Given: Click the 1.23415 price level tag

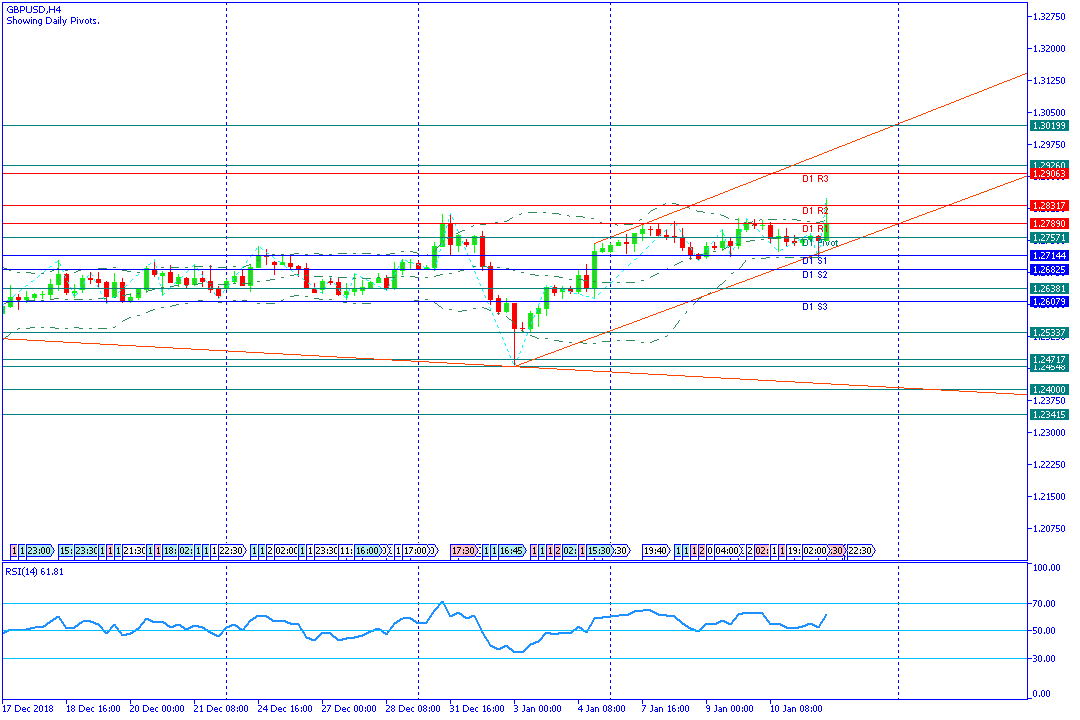Looking at the screenshot, I should [x=1049, y=415].
